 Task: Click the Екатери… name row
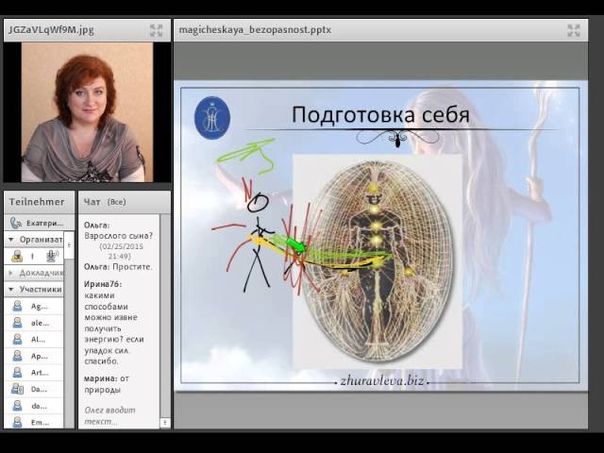coord(39,223)
